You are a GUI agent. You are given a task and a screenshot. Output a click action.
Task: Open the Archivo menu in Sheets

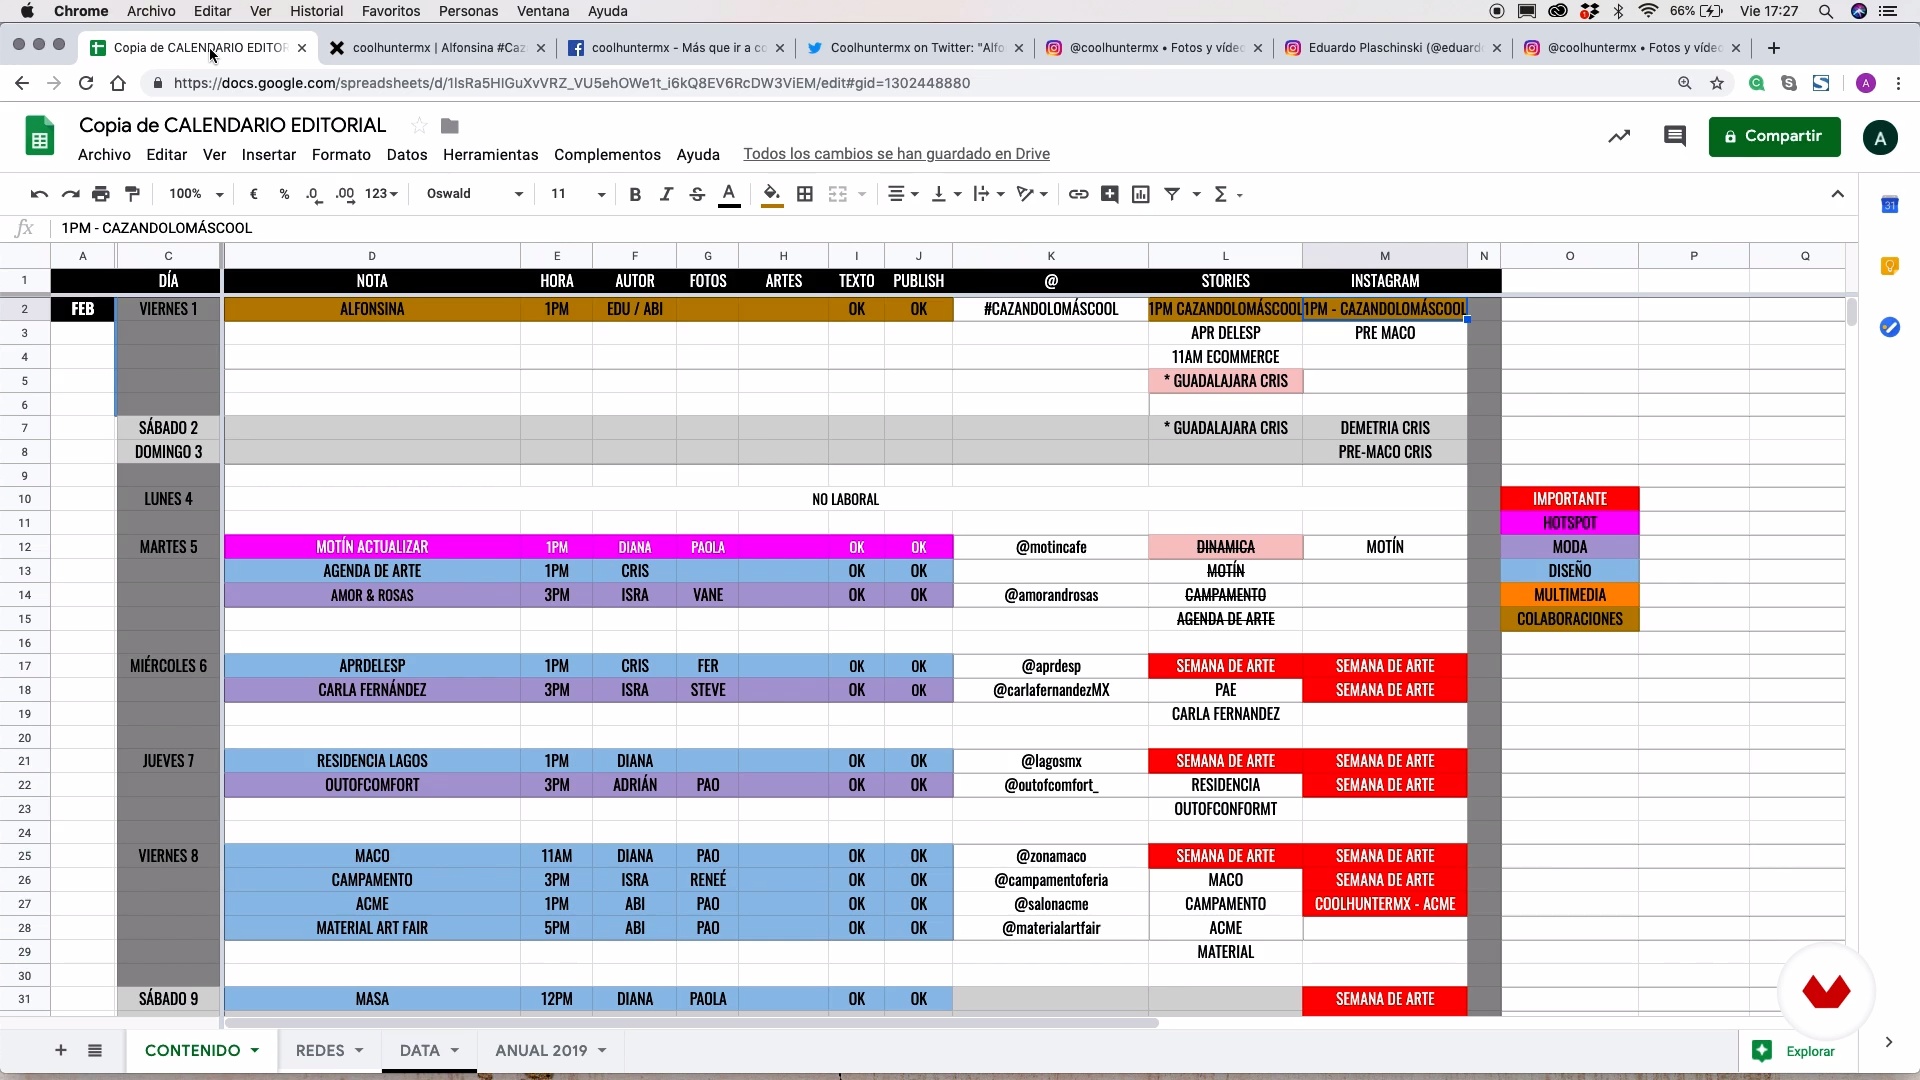tap(104, 154)
